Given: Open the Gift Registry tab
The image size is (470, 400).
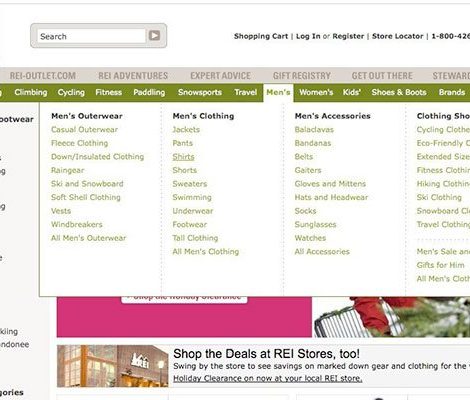Looking at the screenshot, I should (302, 76).
